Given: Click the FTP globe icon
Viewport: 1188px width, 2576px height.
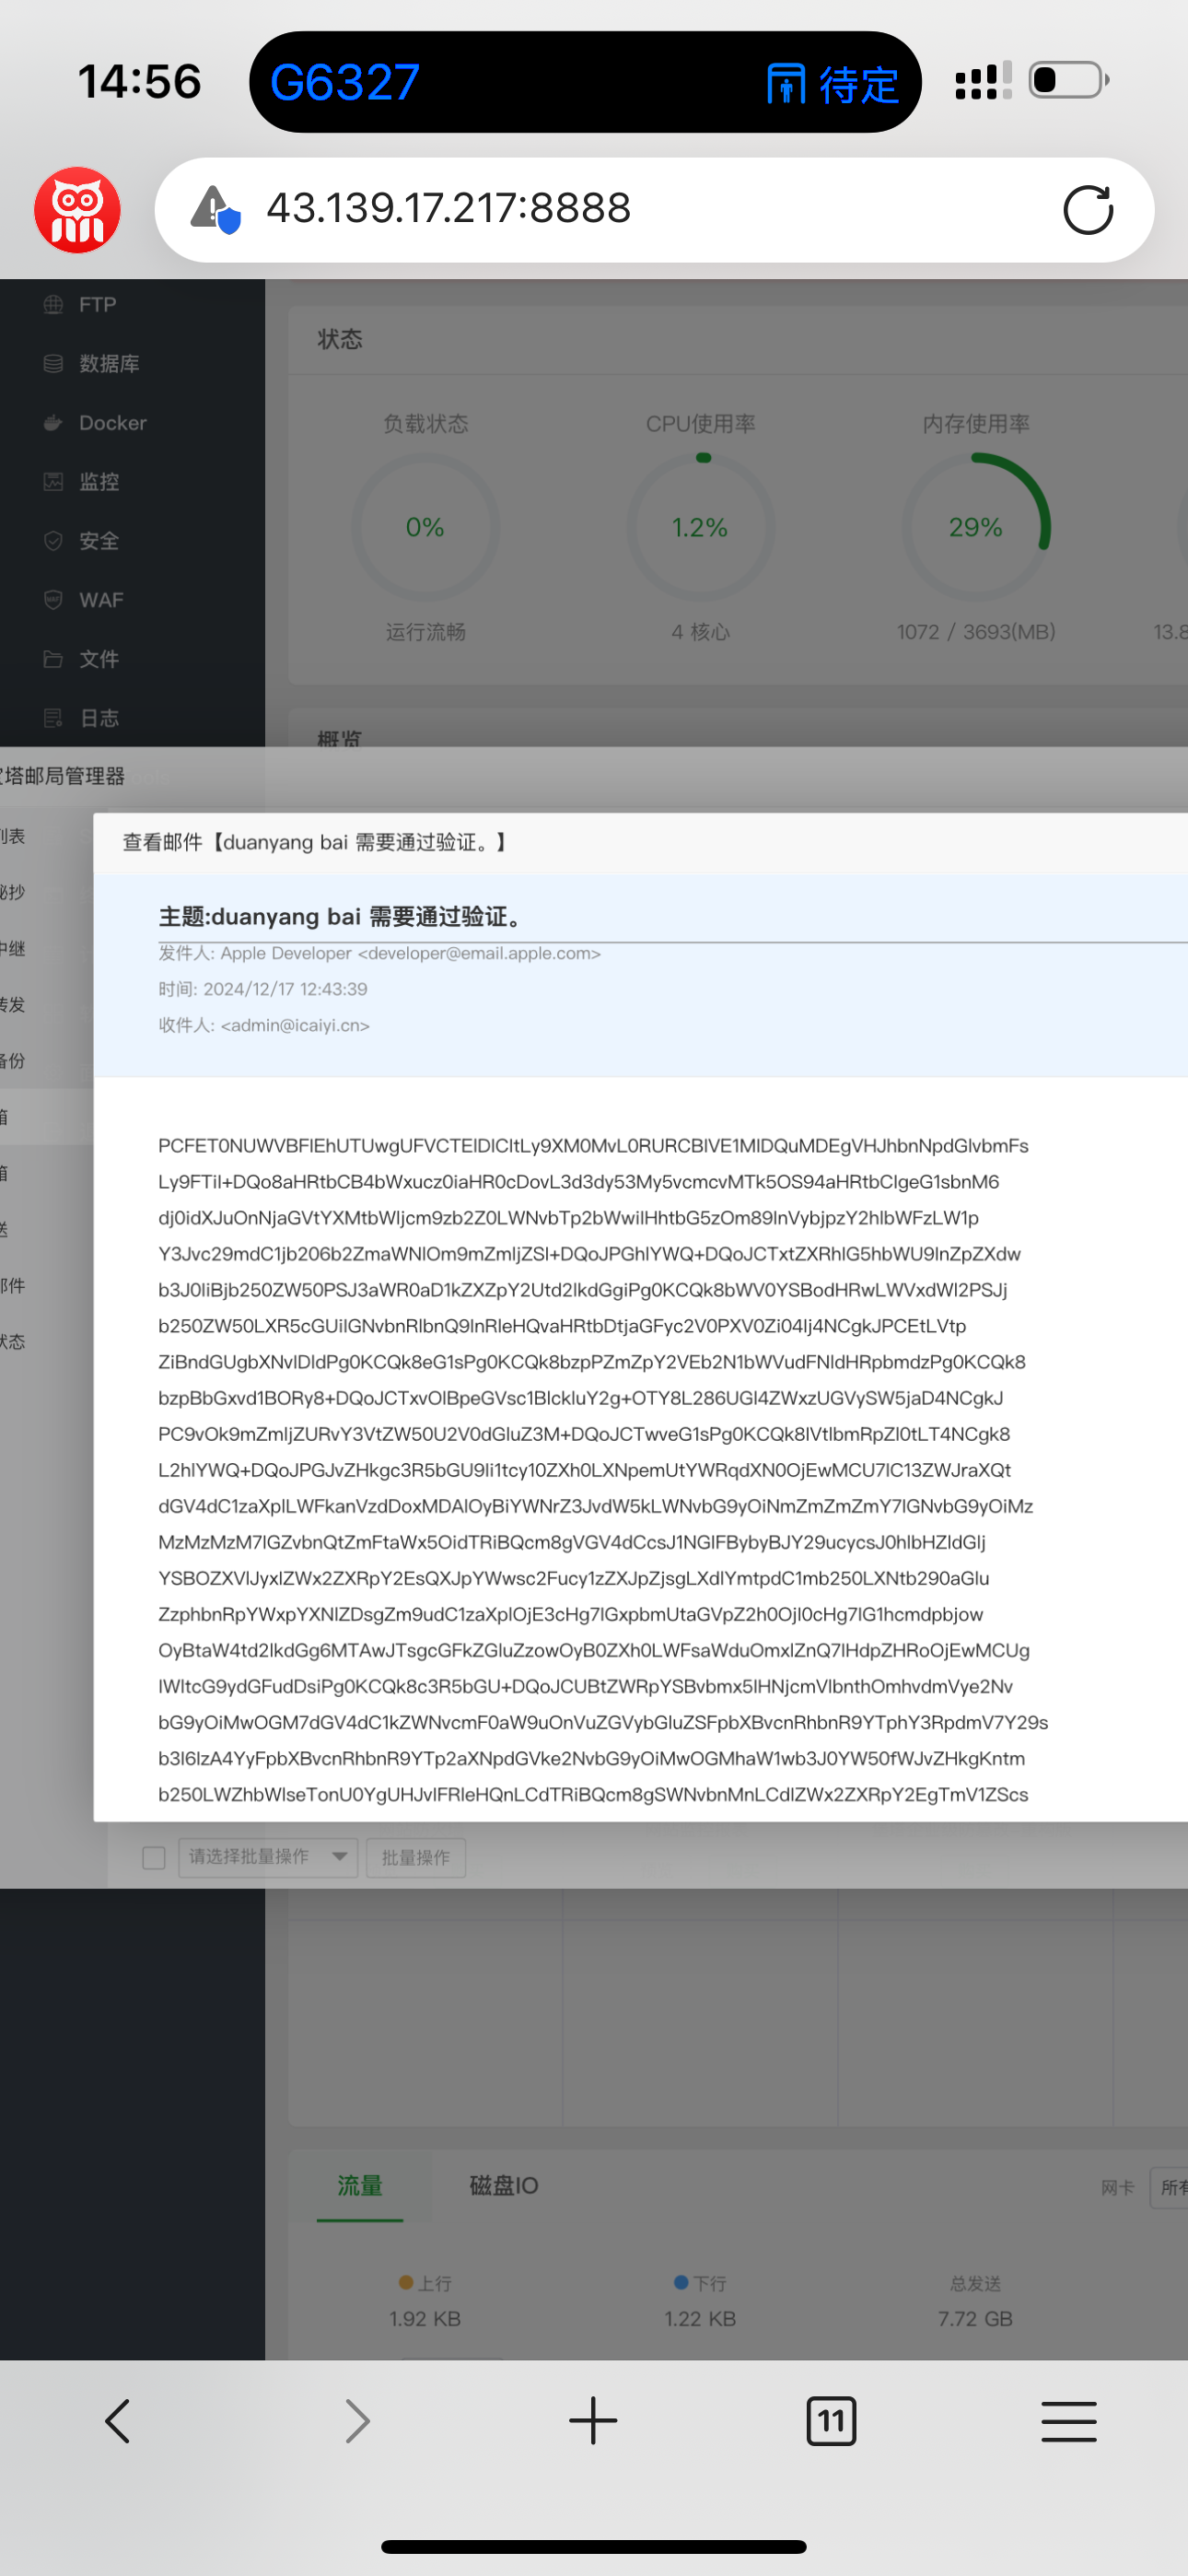Looking at the screenshot, I should (x=53, y=305).
